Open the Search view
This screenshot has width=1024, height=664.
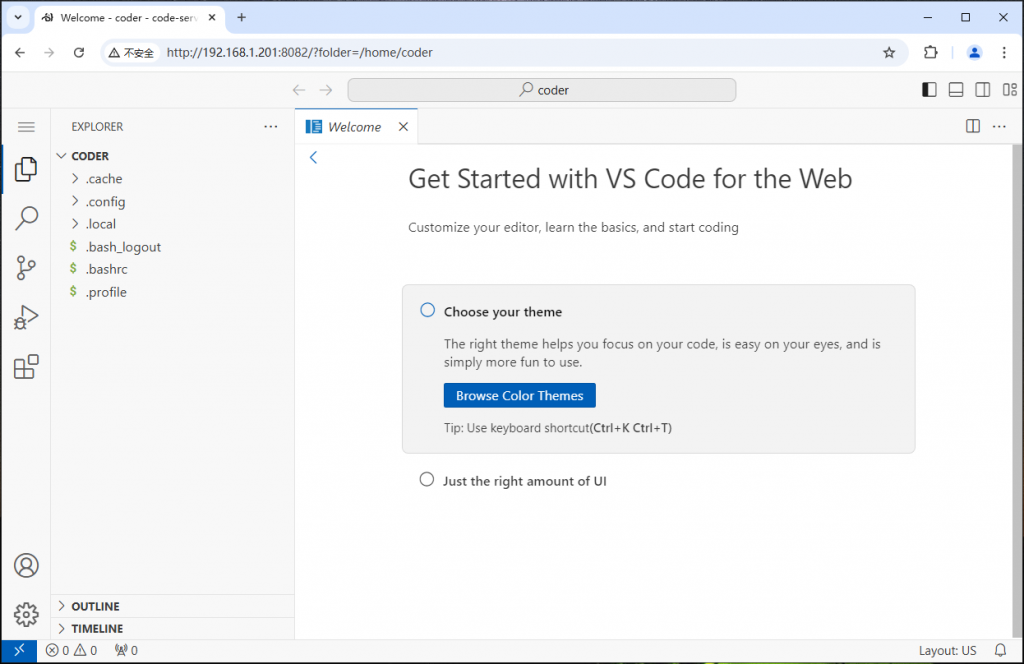(25, 217)
